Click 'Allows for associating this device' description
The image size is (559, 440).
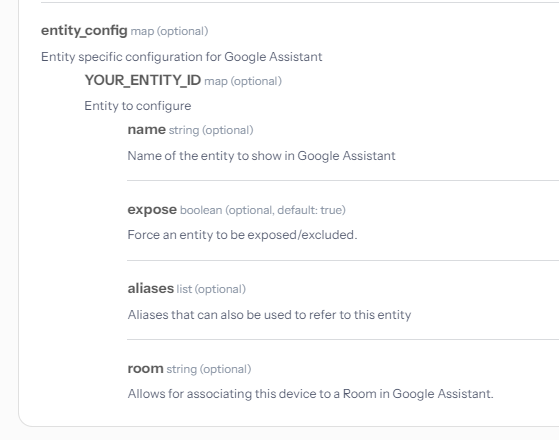tap(311, 394)
